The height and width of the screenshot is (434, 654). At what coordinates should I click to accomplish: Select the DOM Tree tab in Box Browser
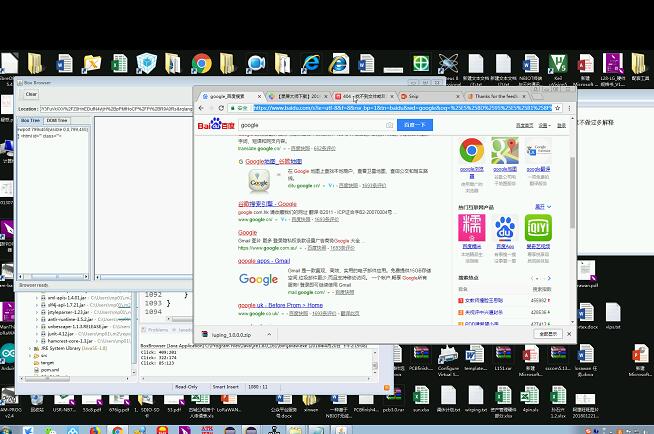57,120
